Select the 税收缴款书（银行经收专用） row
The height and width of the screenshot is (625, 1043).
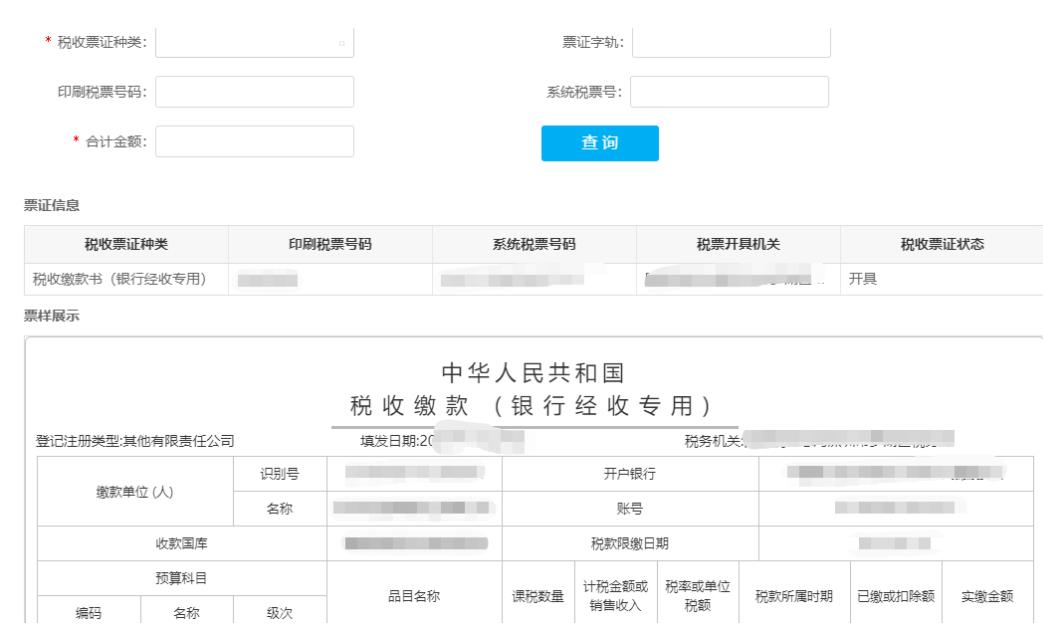(126, 279)
